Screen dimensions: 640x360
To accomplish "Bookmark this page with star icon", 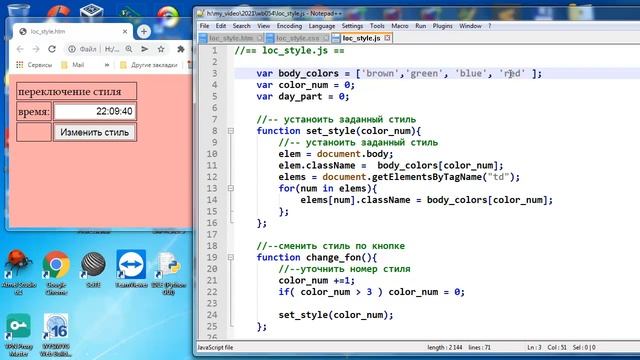I will 161,49.
